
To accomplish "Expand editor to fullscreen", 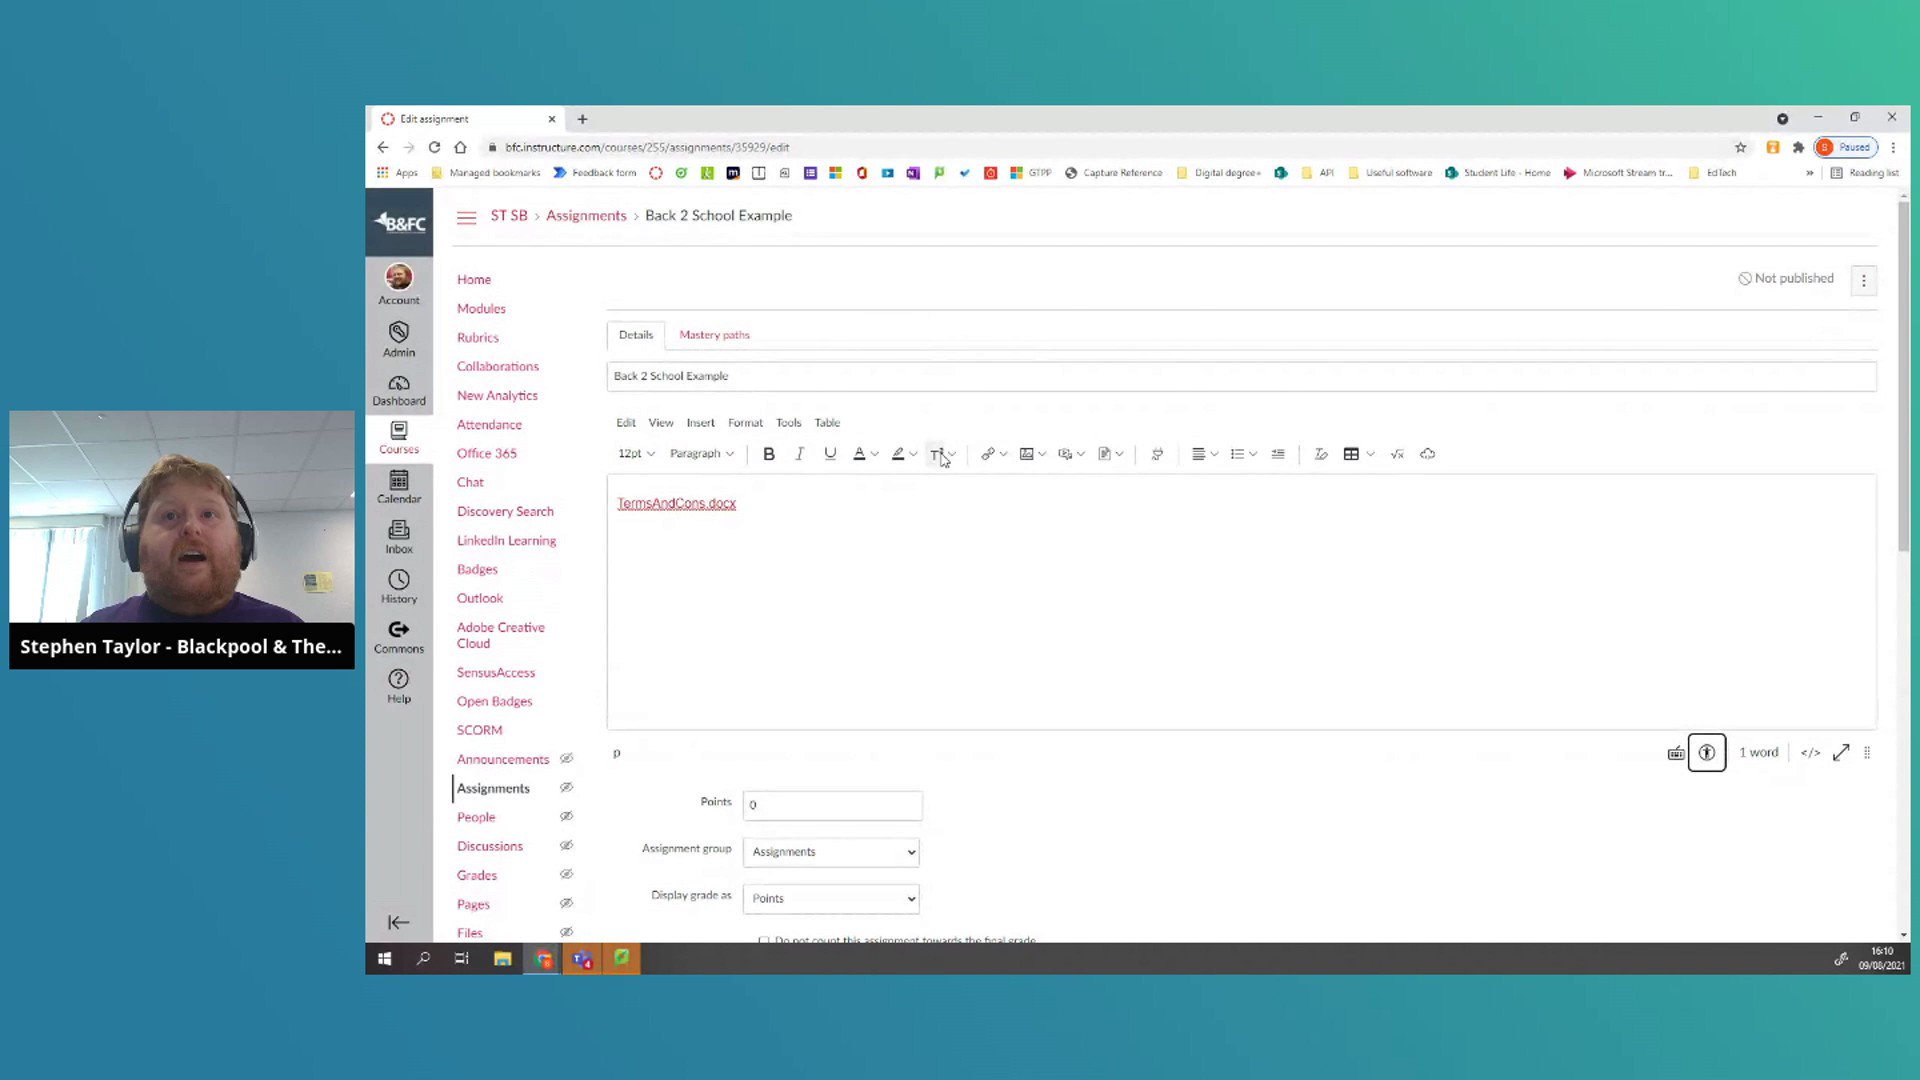I will (x=1841, y=753).
